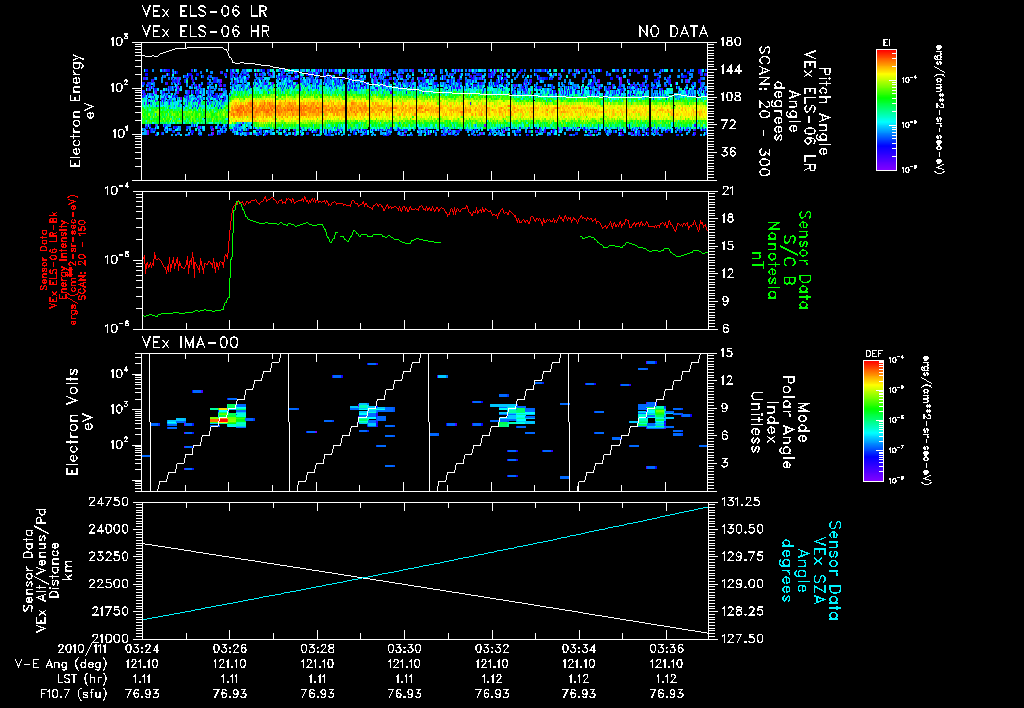Click the green magnetic field peak near 03:26

click(238, 202)
